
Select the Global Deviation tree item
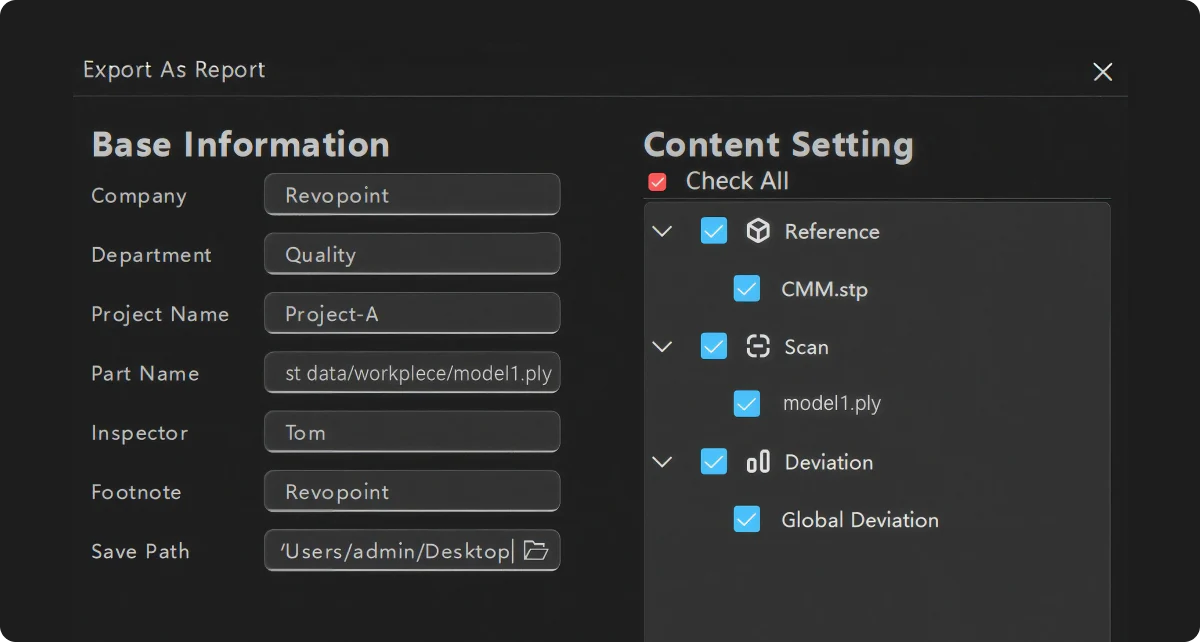859,520
